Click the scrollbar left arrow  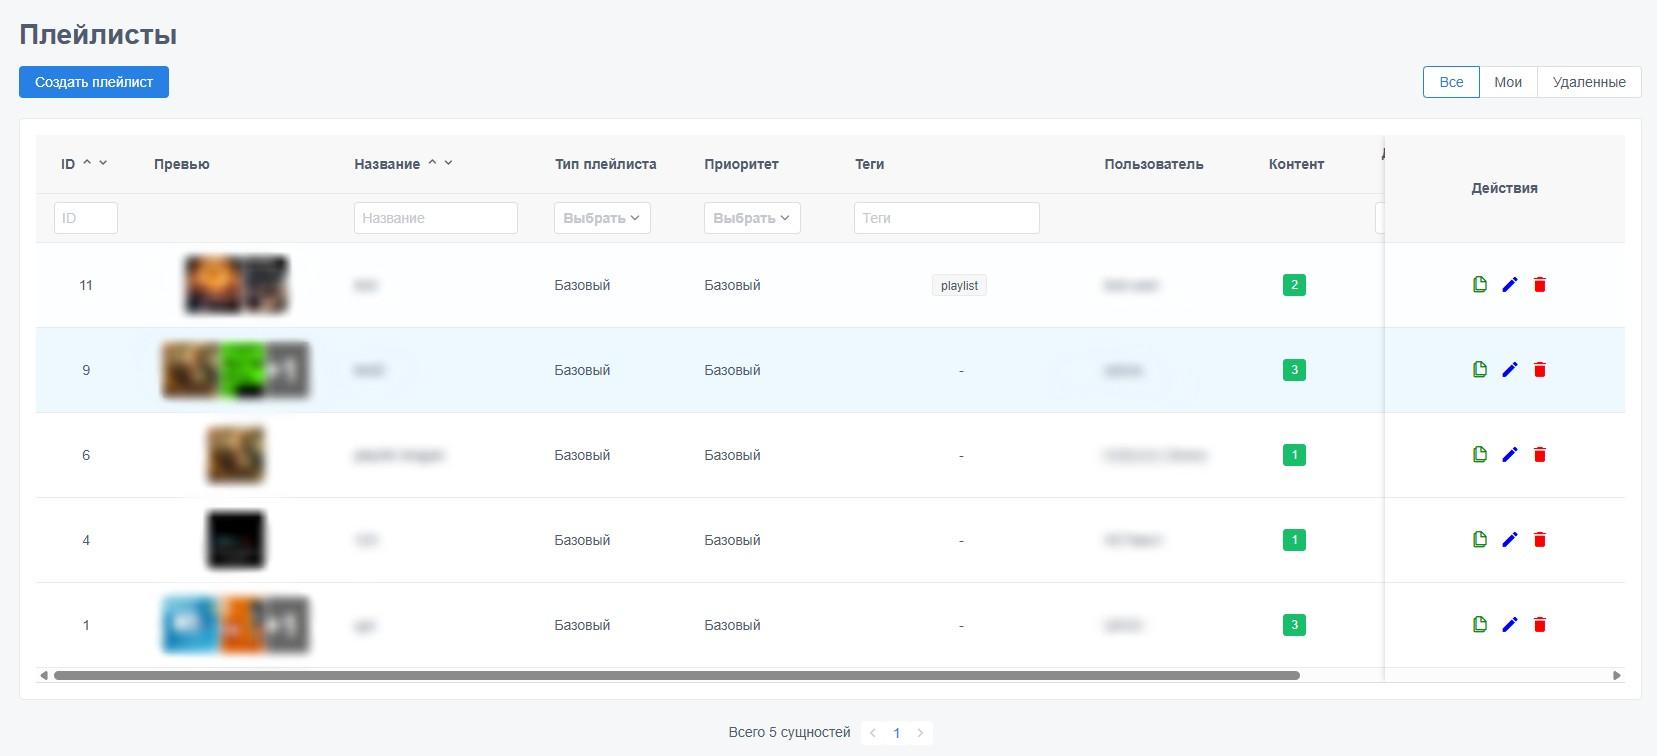44,676
